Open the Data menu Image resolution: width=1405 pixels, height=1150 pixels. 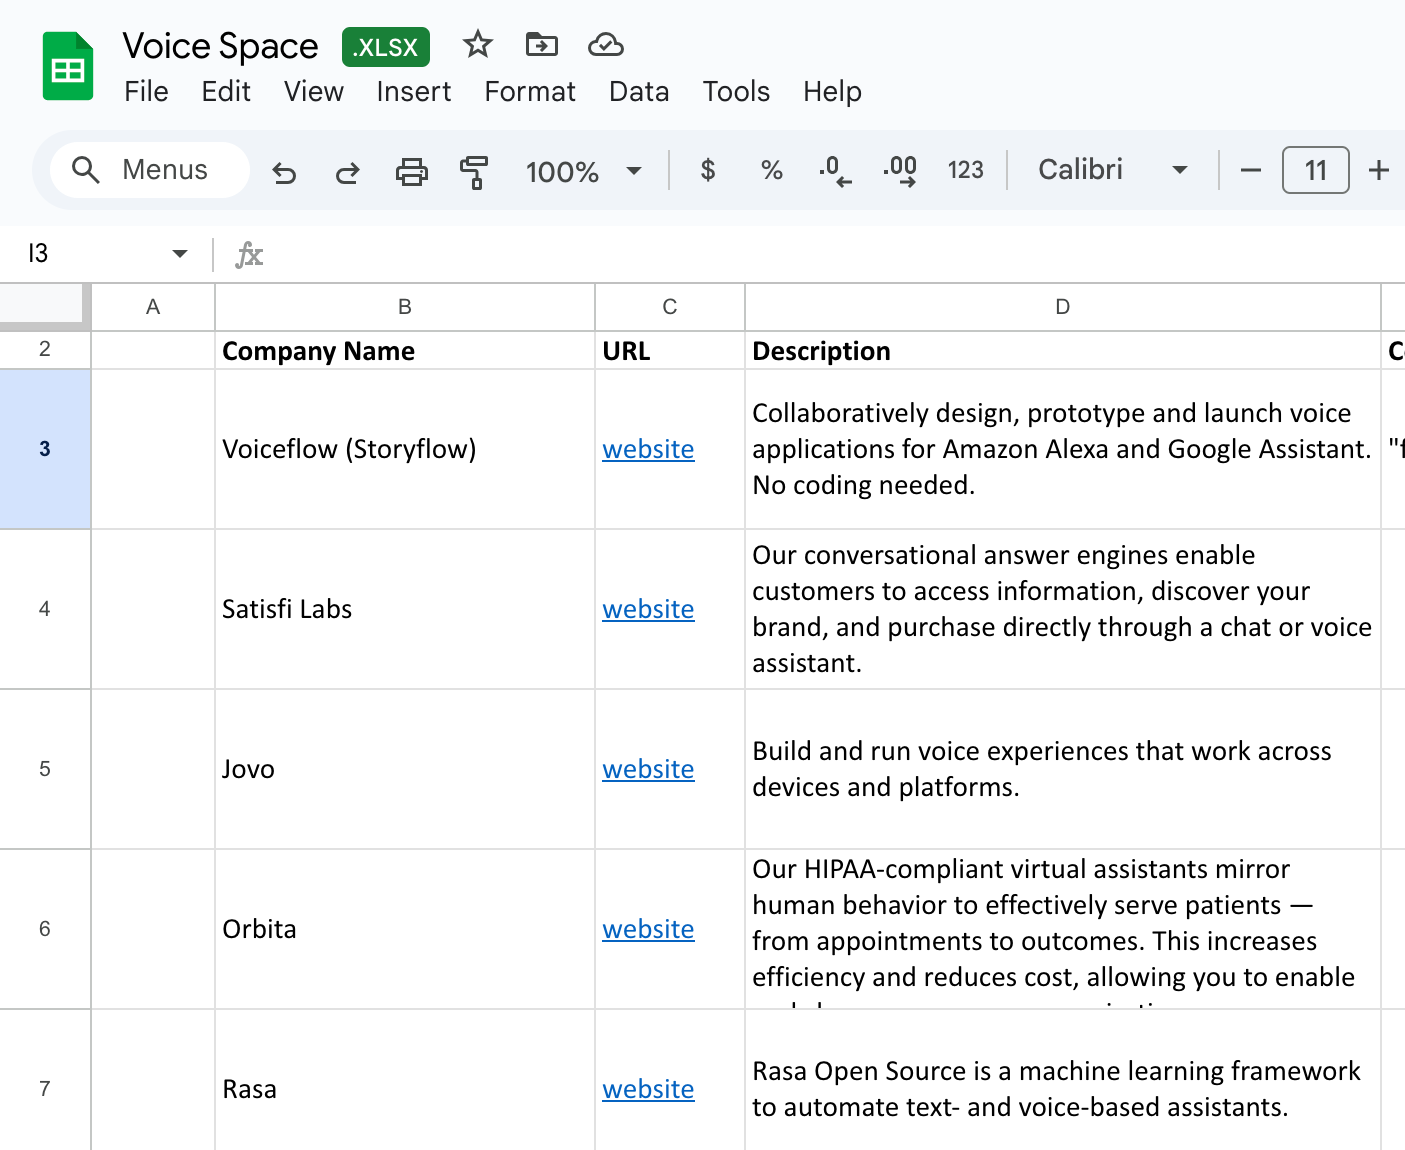click(x=639, y=91)
